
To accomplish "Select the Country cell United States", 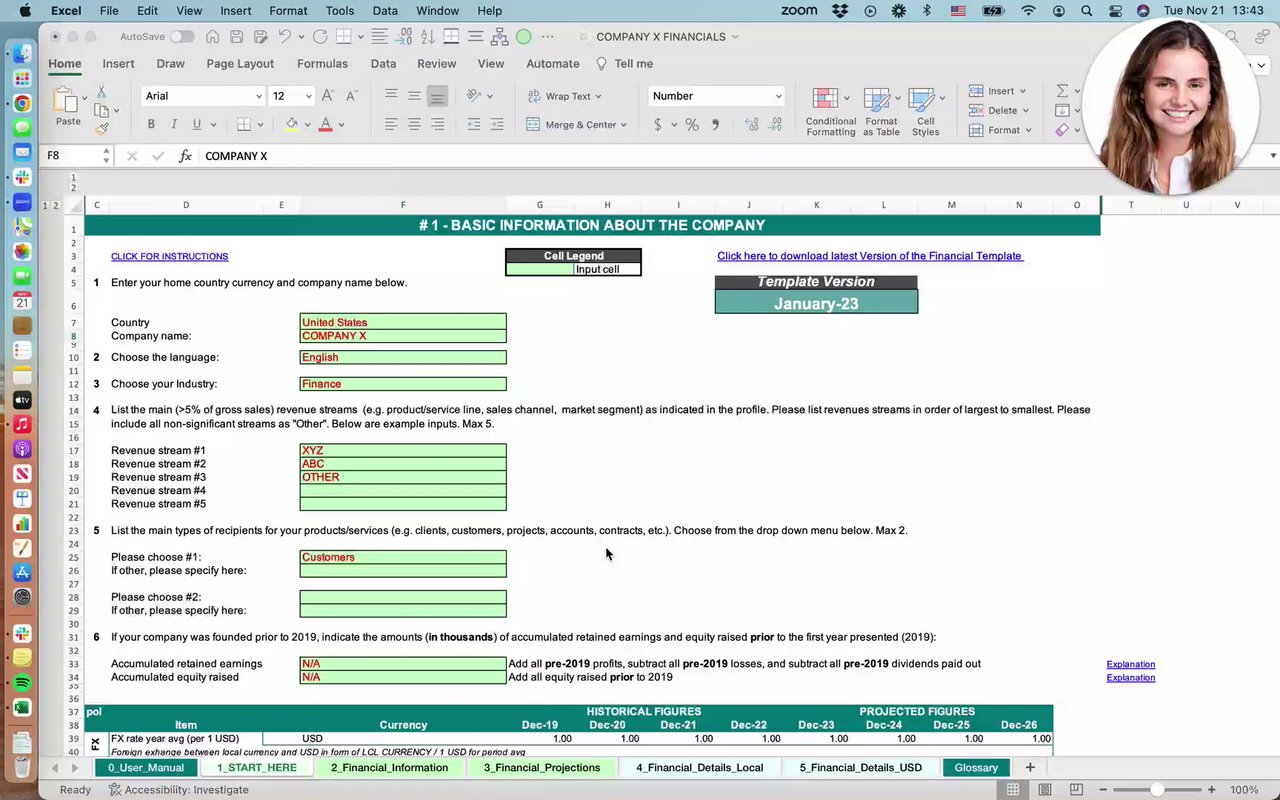I will (403, 322).
